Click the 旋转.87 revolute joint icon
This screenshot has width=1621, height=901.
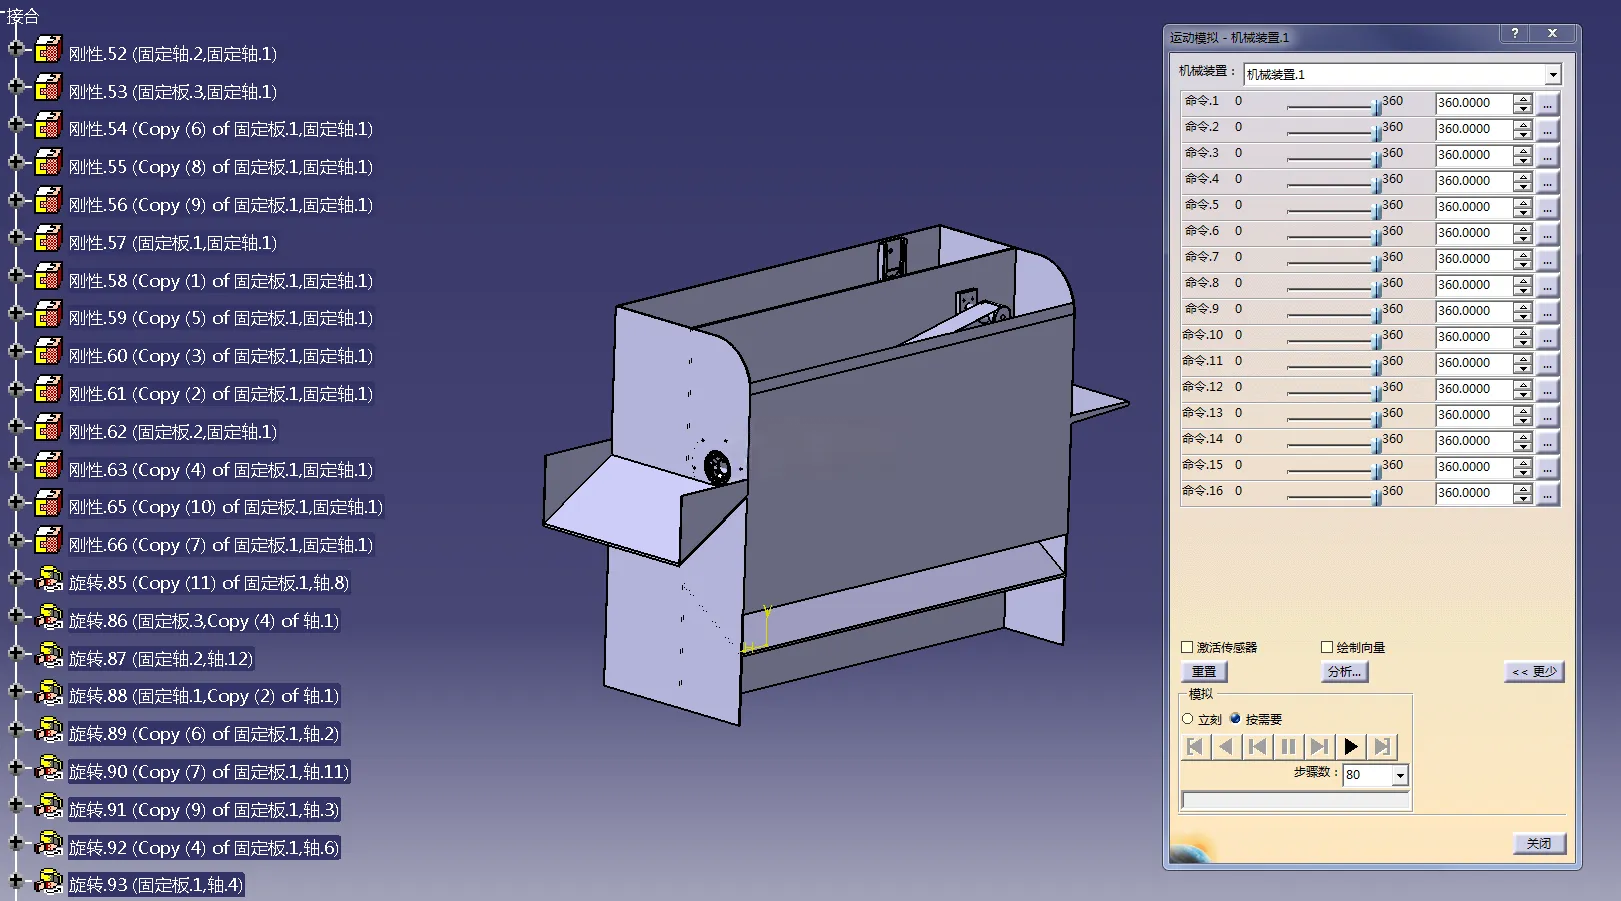(x=48, y=656)
